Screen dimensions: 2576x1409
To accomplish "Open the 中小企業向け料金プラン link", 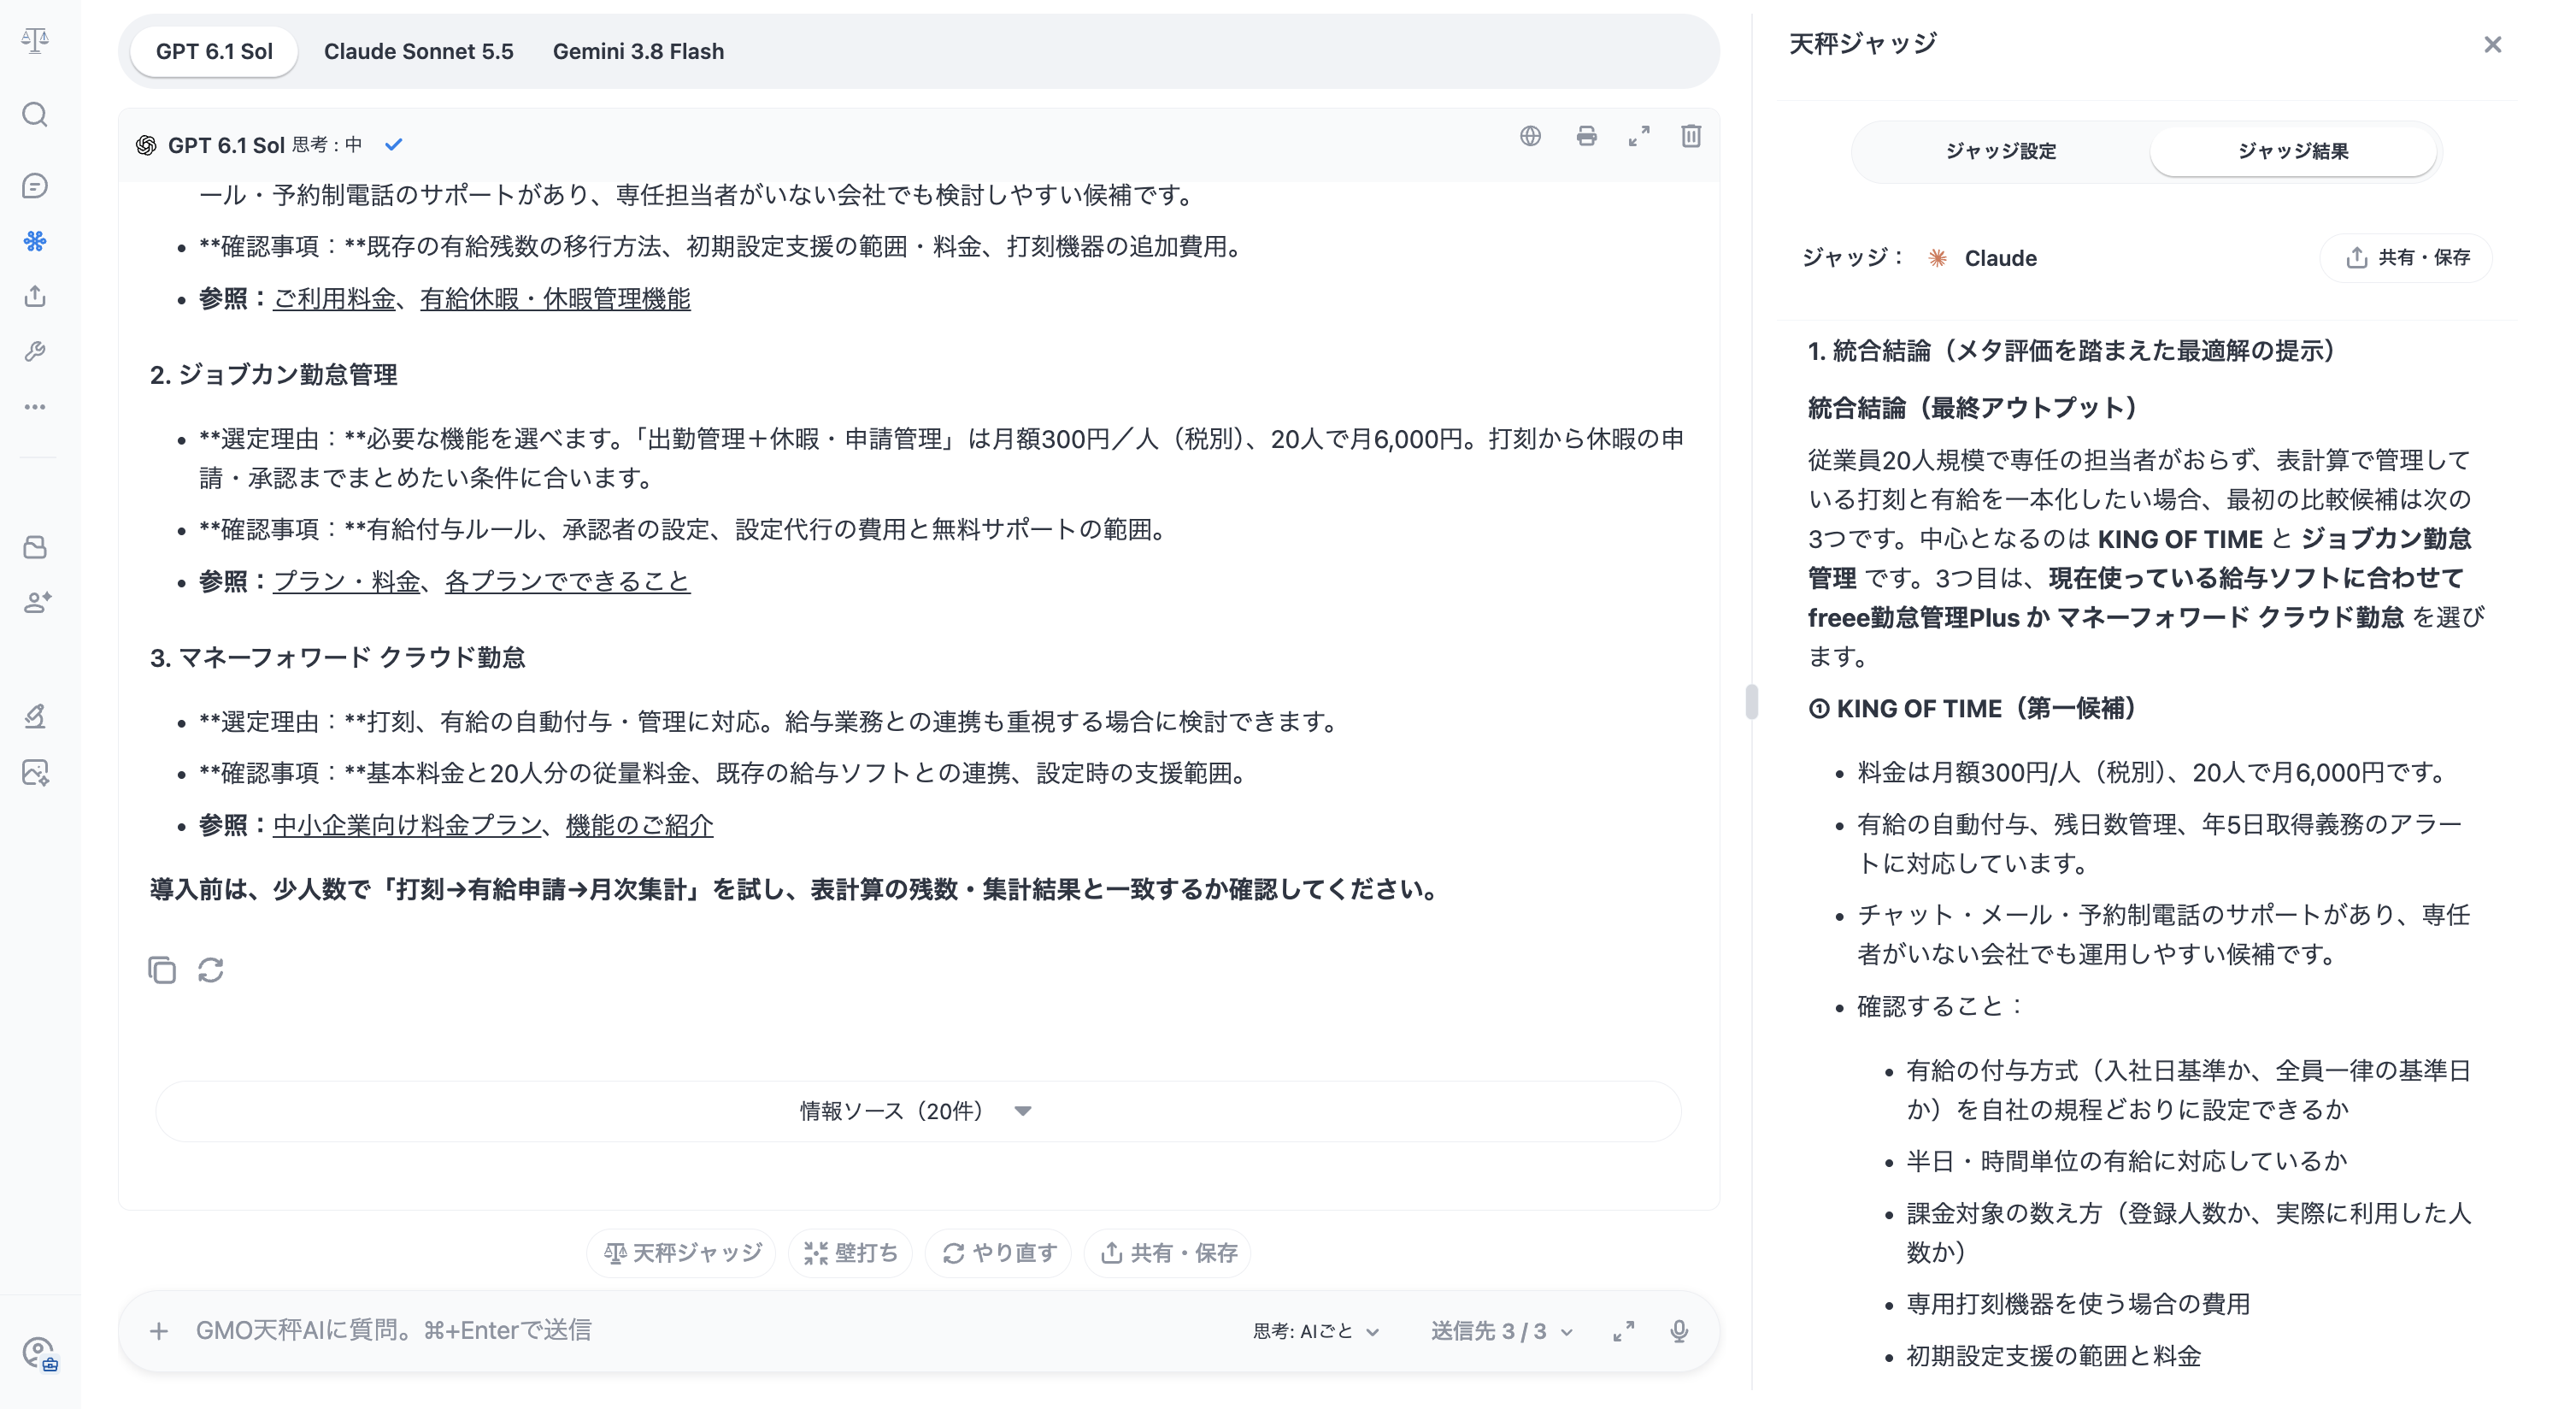I will pyautogui.click(x=407, y=825).
